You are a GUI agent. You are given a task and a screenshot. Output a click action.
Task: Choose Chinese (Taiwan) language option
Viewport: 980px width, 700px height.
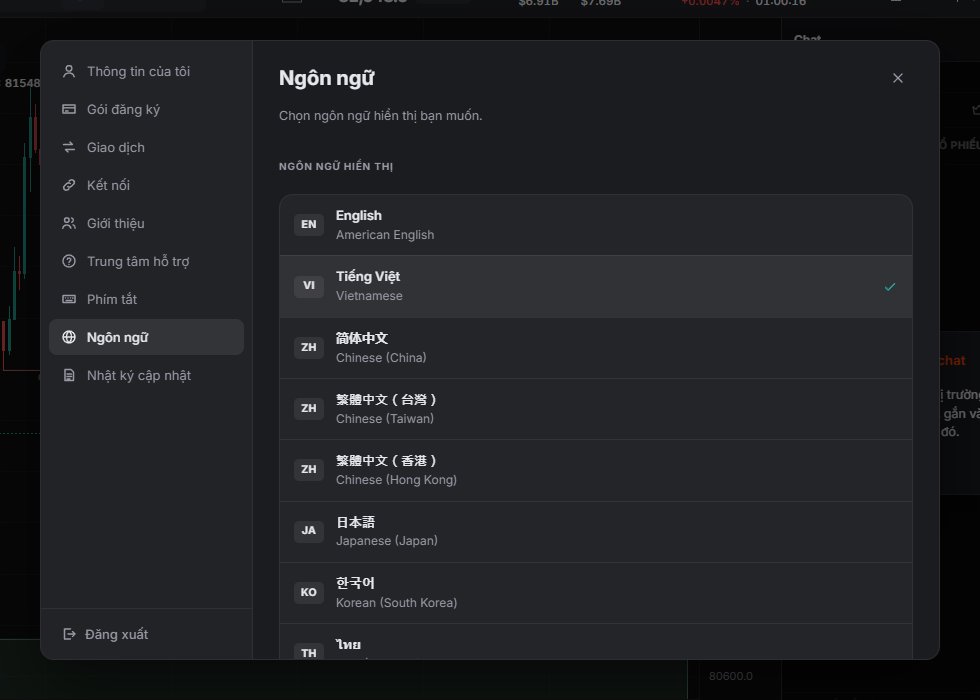coord(596,409)
